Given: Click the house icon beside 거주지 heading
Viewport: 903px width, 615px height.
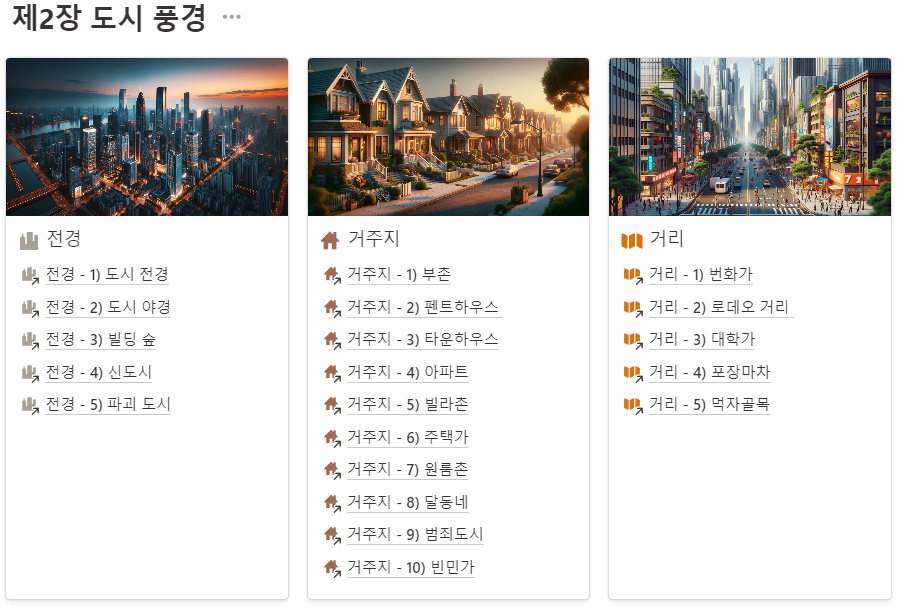Looking at the screenshot, I should point(330,240).
